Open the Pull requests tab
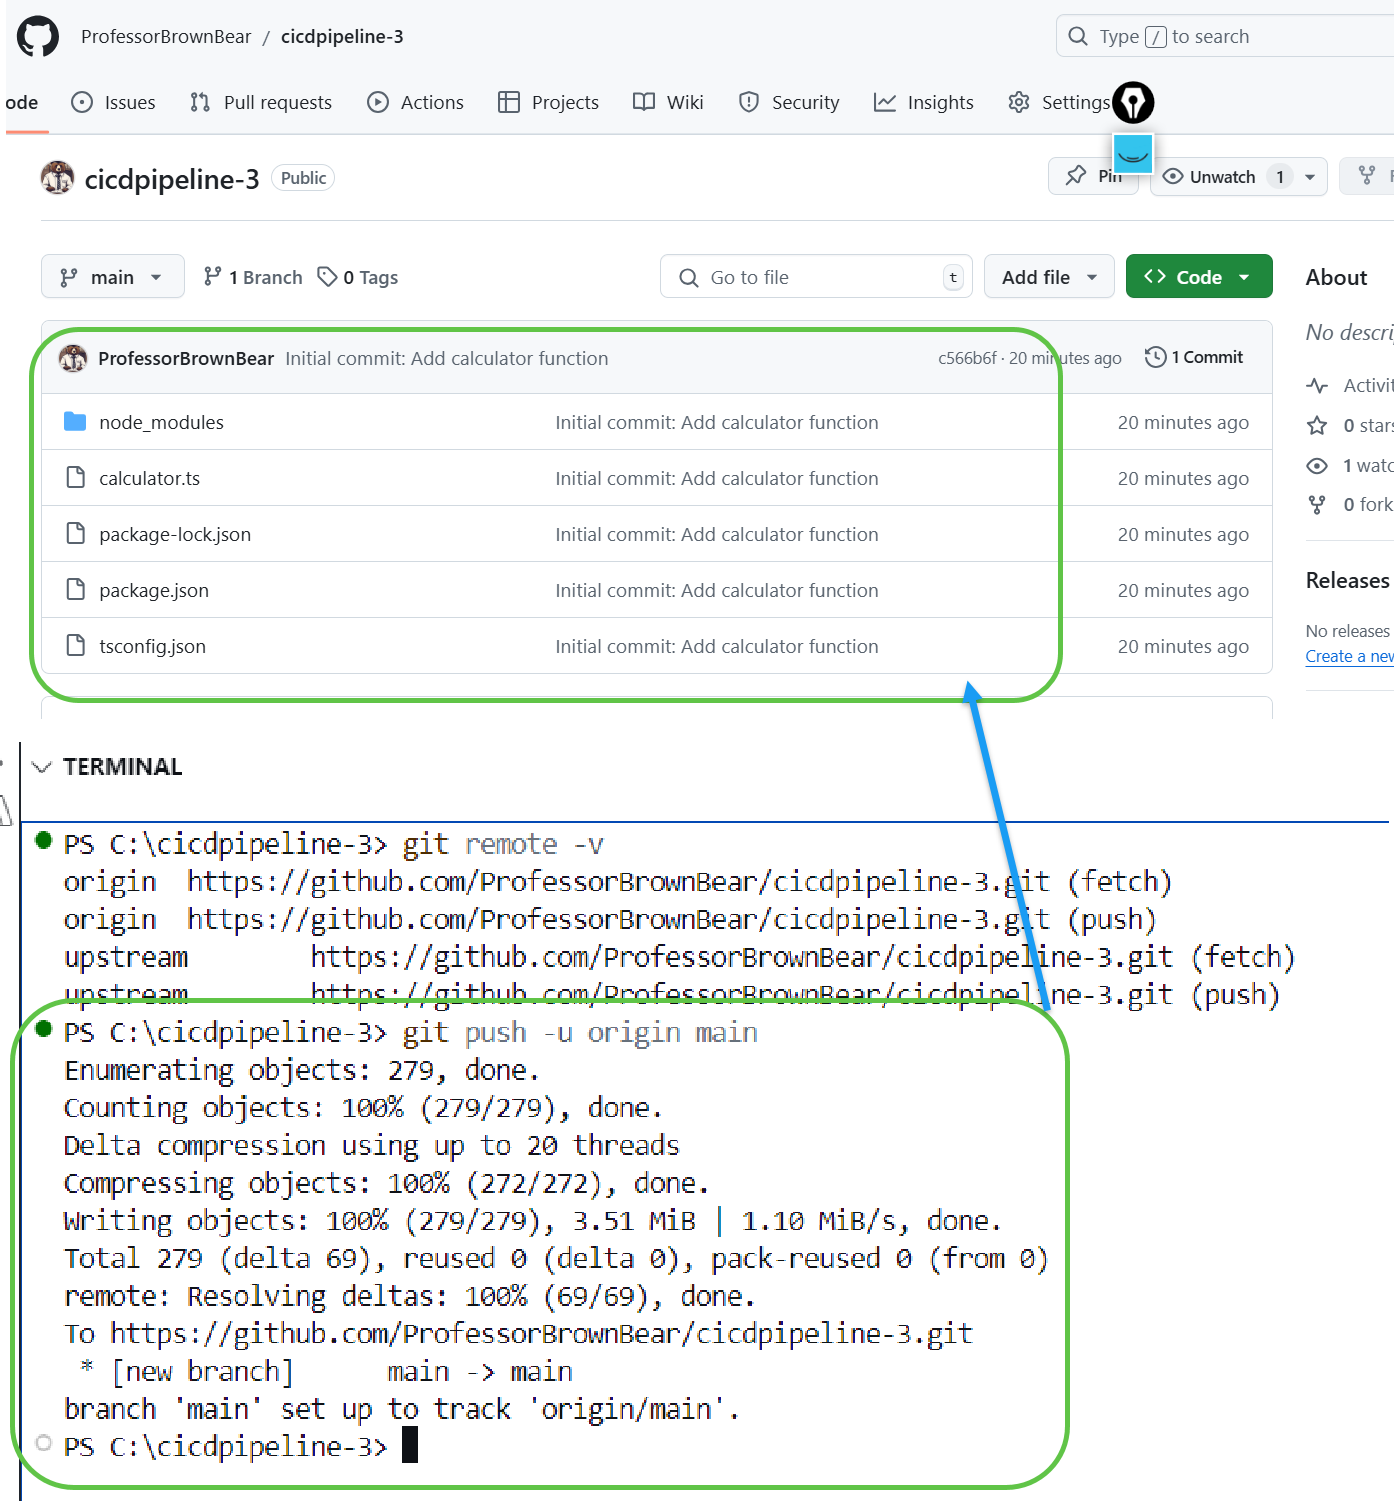1394x1501 pixels. pyautogui.click(x=261, y=102)
